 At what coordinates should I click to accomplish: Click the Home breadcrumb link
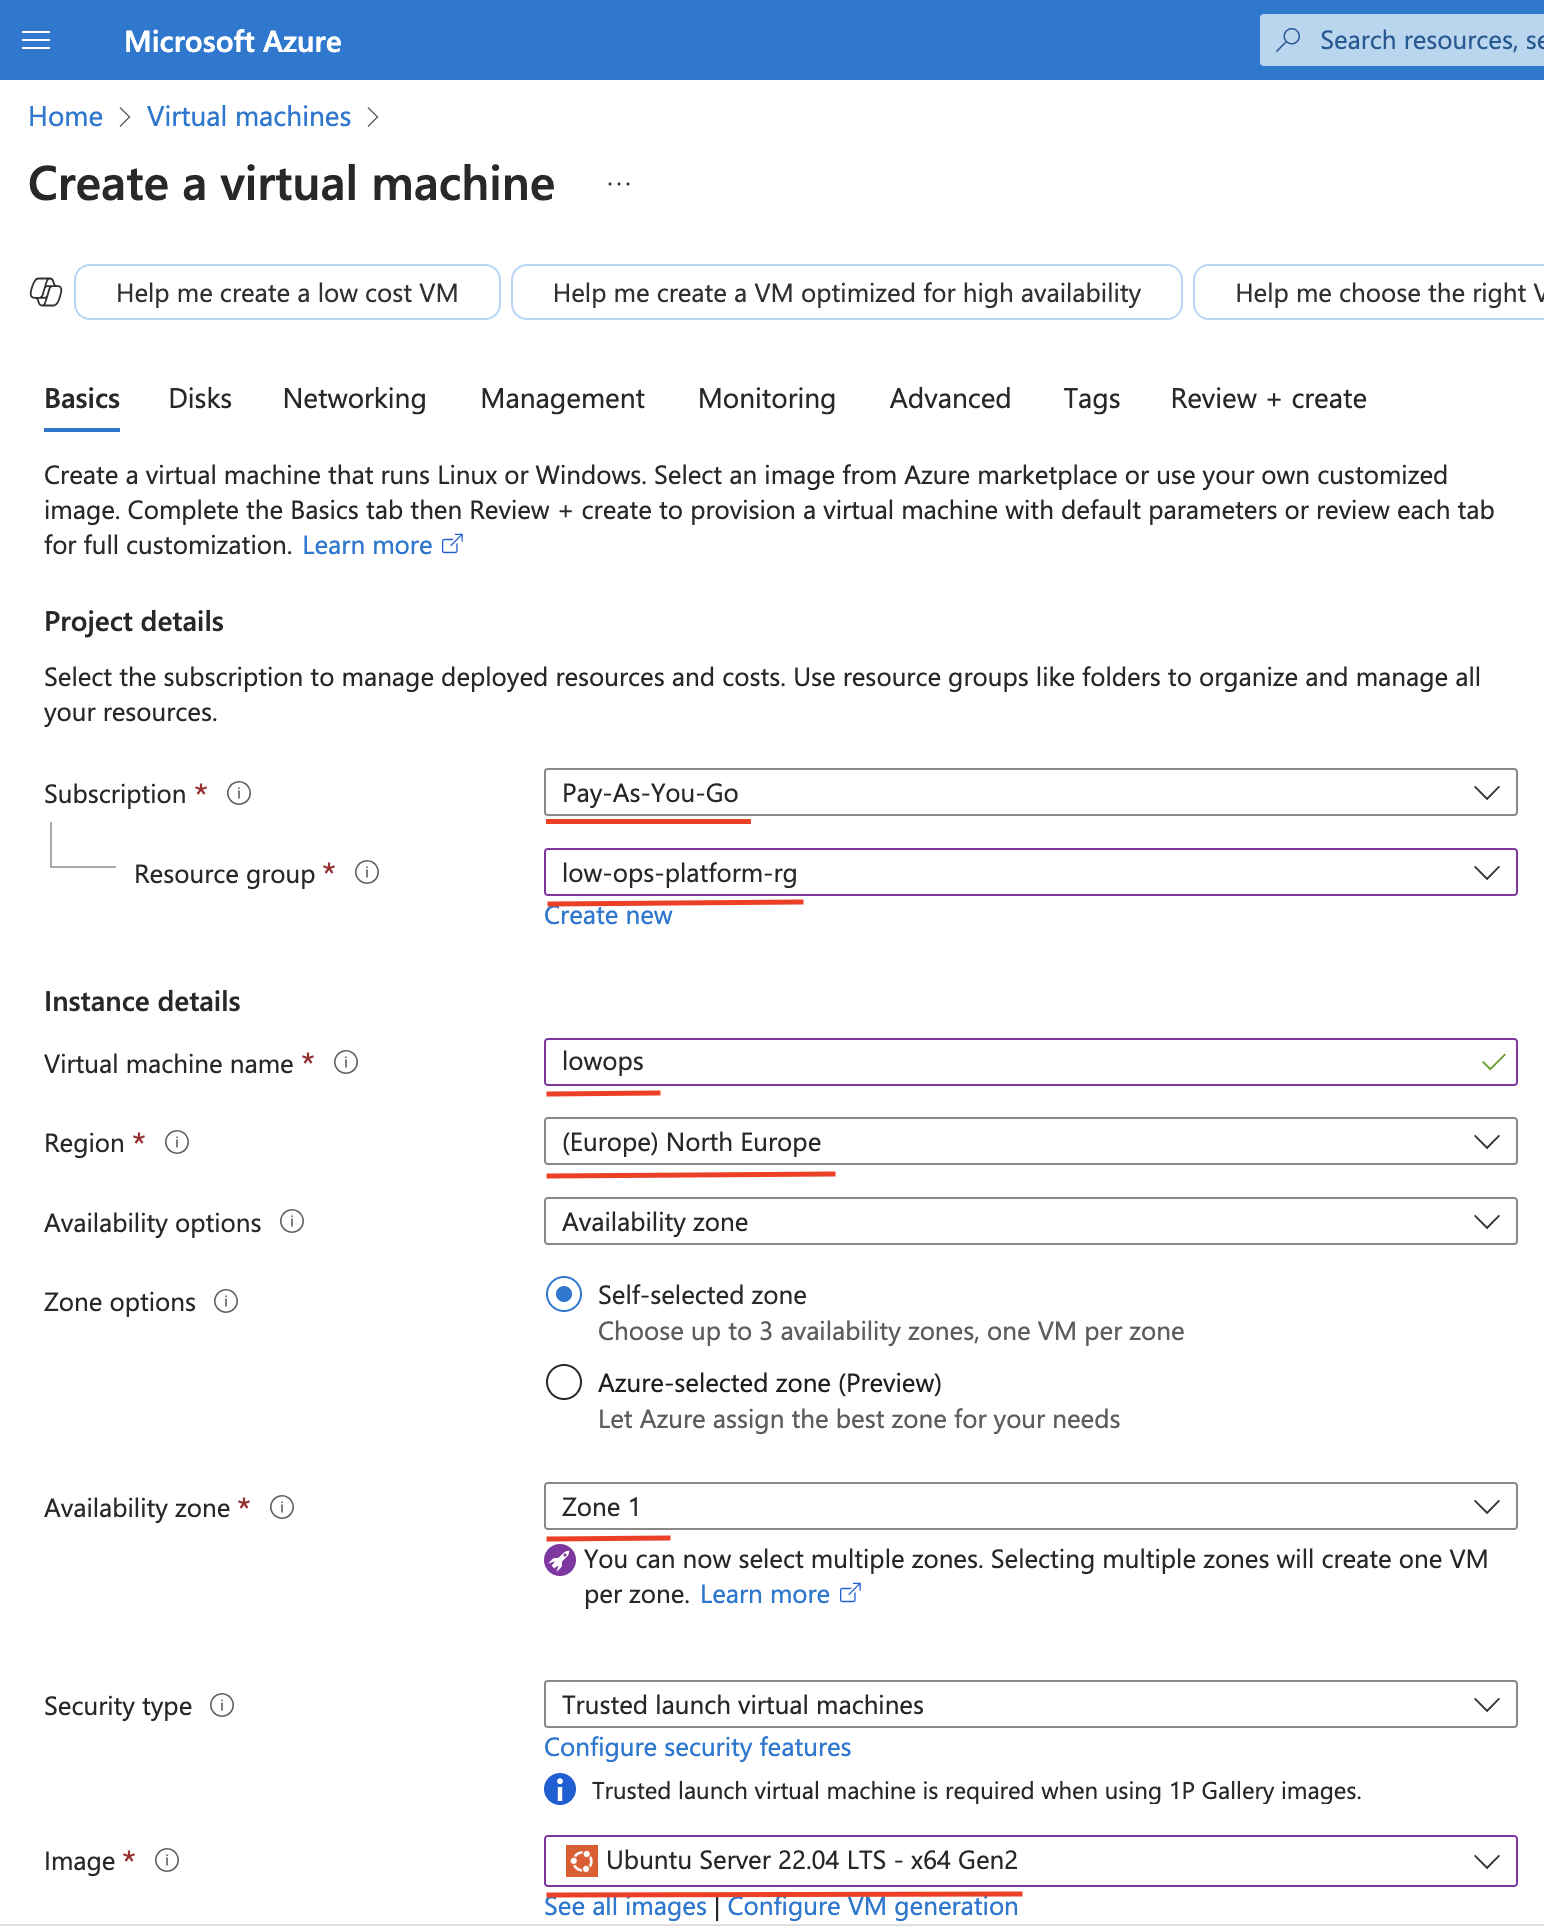(65, 117)
